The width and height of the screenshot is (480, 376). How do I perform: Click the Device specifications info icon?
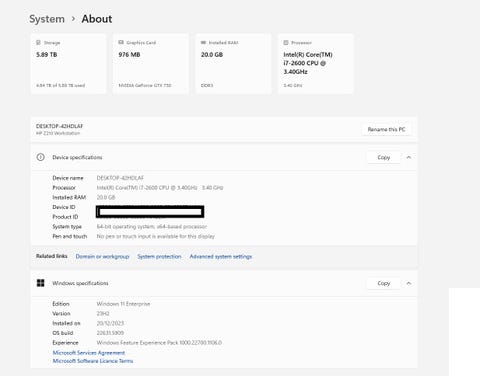click(x=40, y=157)
